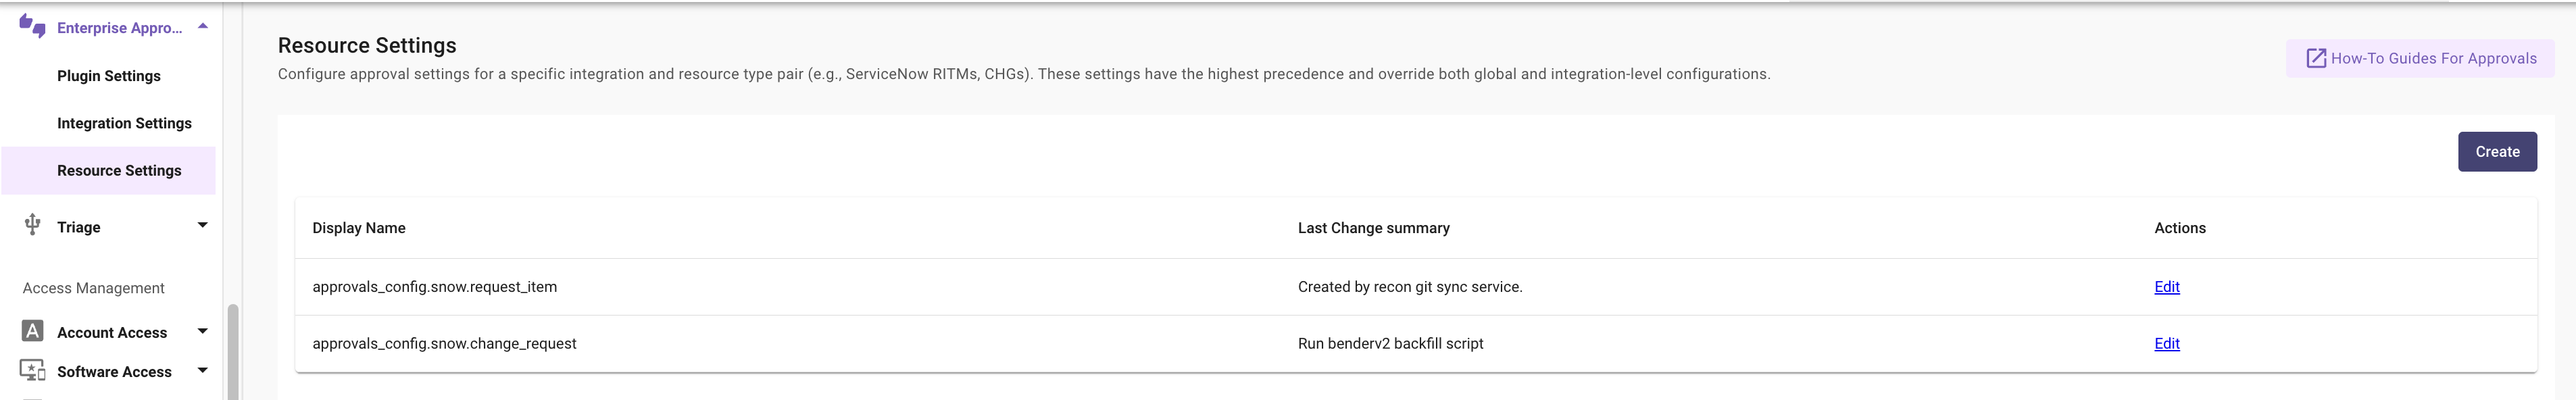Click the external-link icon beside How-To Guides
The height and width of the screenshot is (400, 2576).
(2315, 58)
